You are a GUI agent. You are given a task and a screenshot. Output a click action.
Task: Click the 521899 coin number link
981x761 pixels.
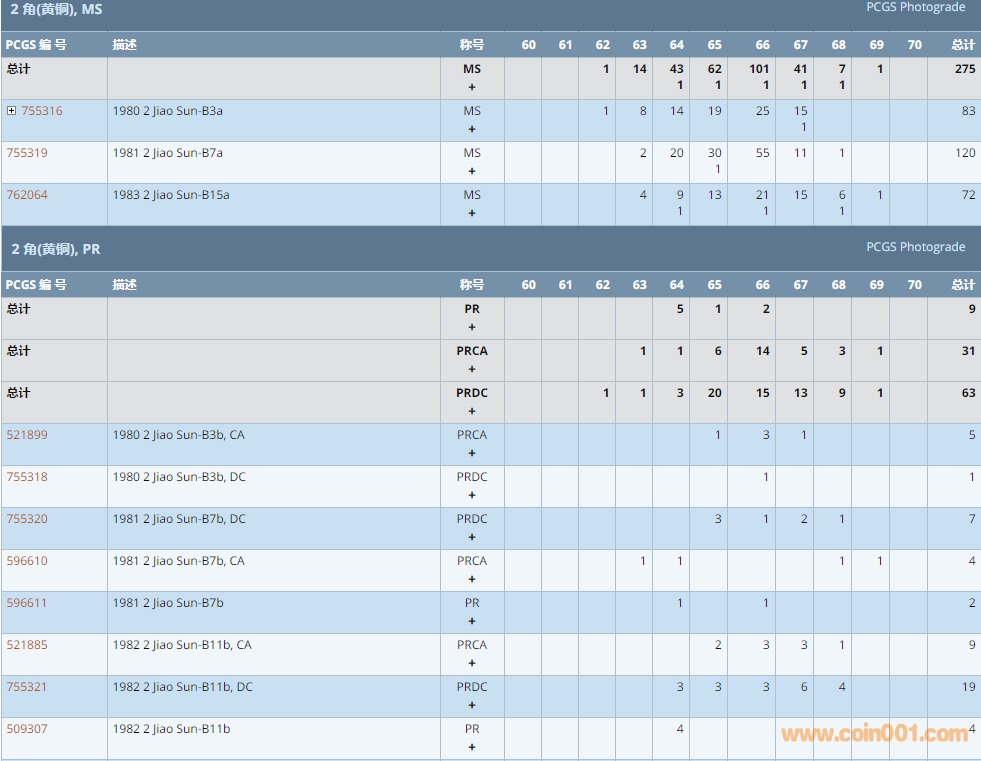click(x=27, y=435)
